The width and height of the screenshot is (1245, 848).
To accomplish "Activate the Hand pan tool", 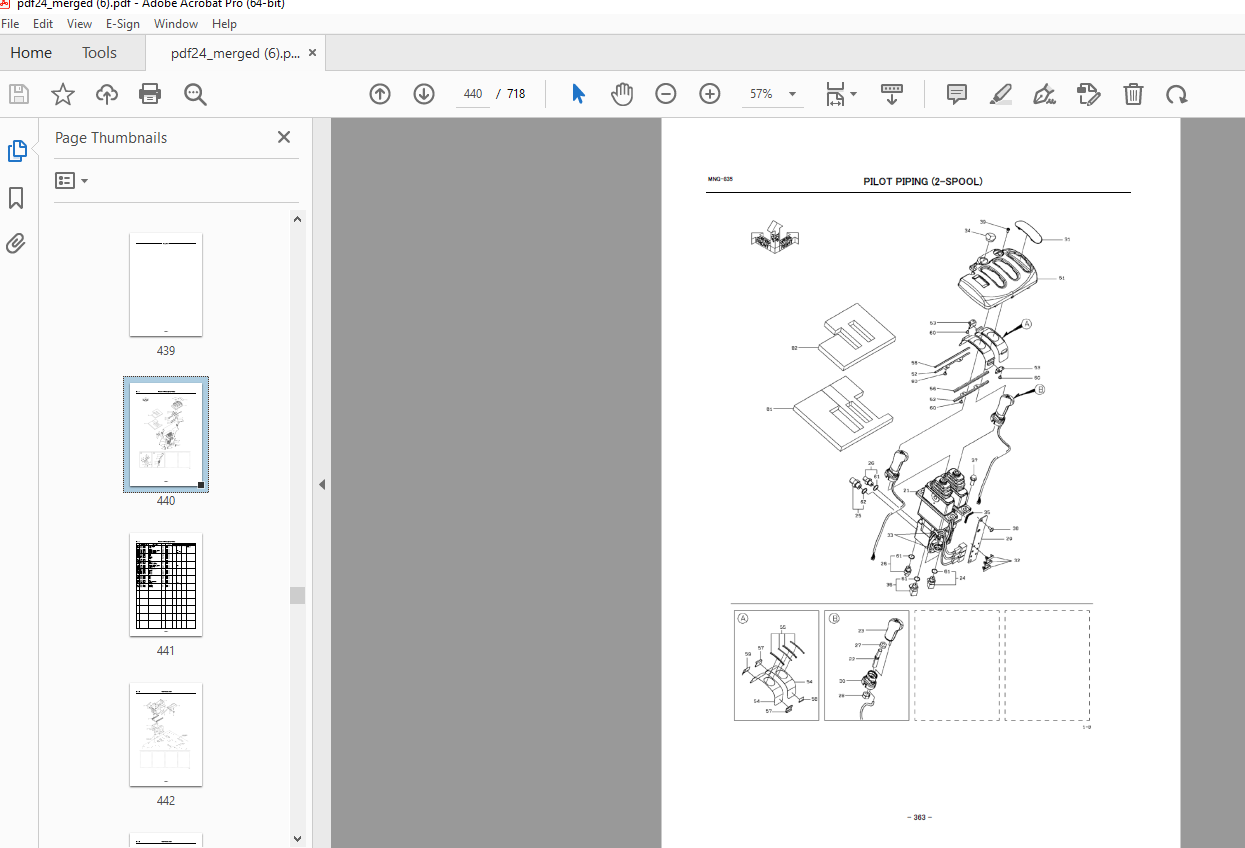I will pos(622,94).
